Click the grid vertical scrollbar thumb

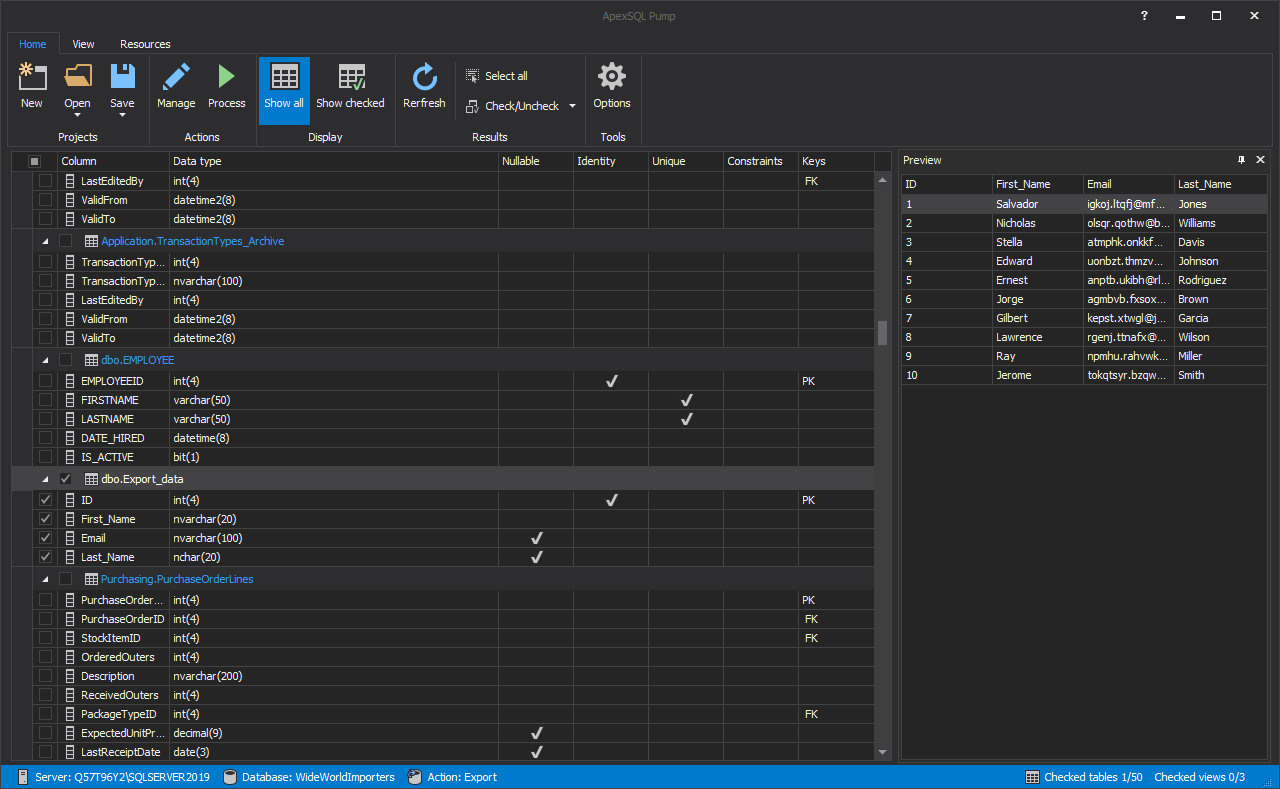coord(883,332)
